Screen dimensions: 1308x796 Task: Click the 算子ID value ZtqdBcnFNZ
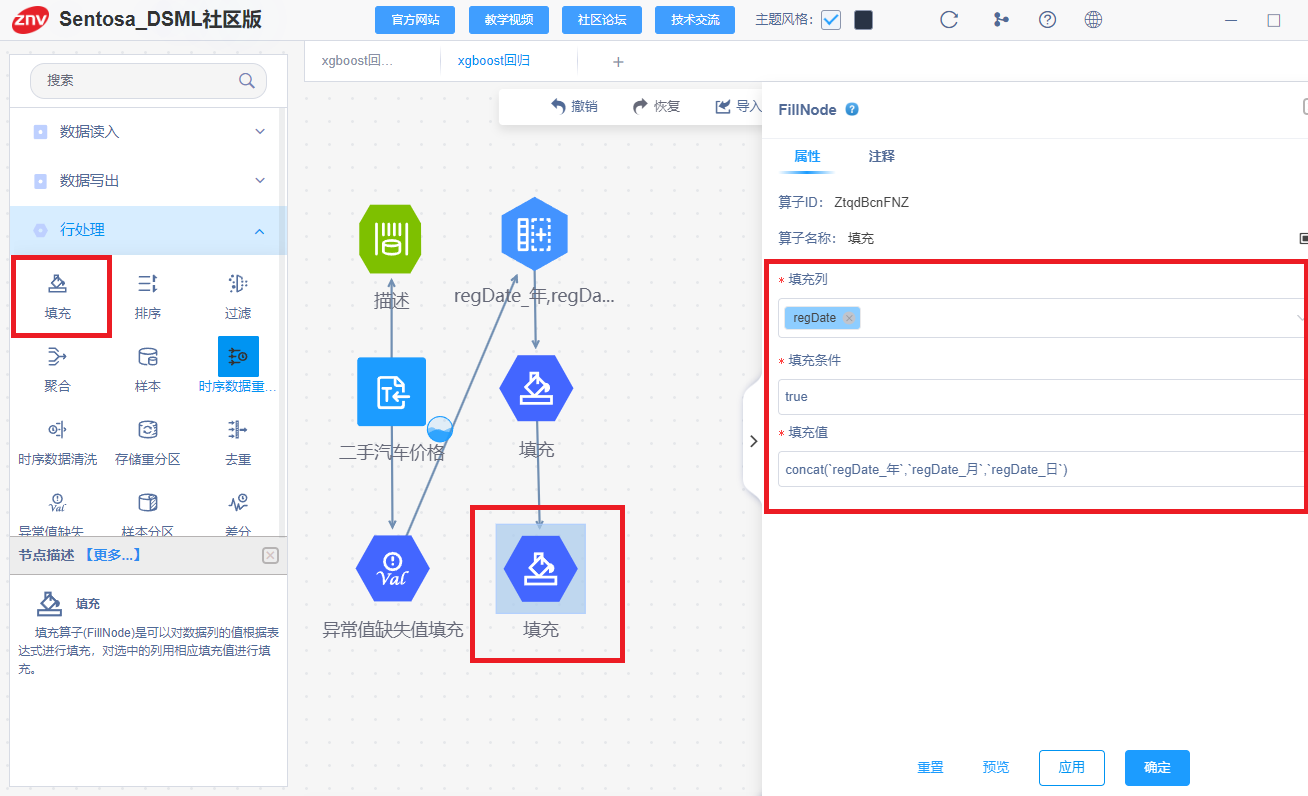tap(871, 202)
